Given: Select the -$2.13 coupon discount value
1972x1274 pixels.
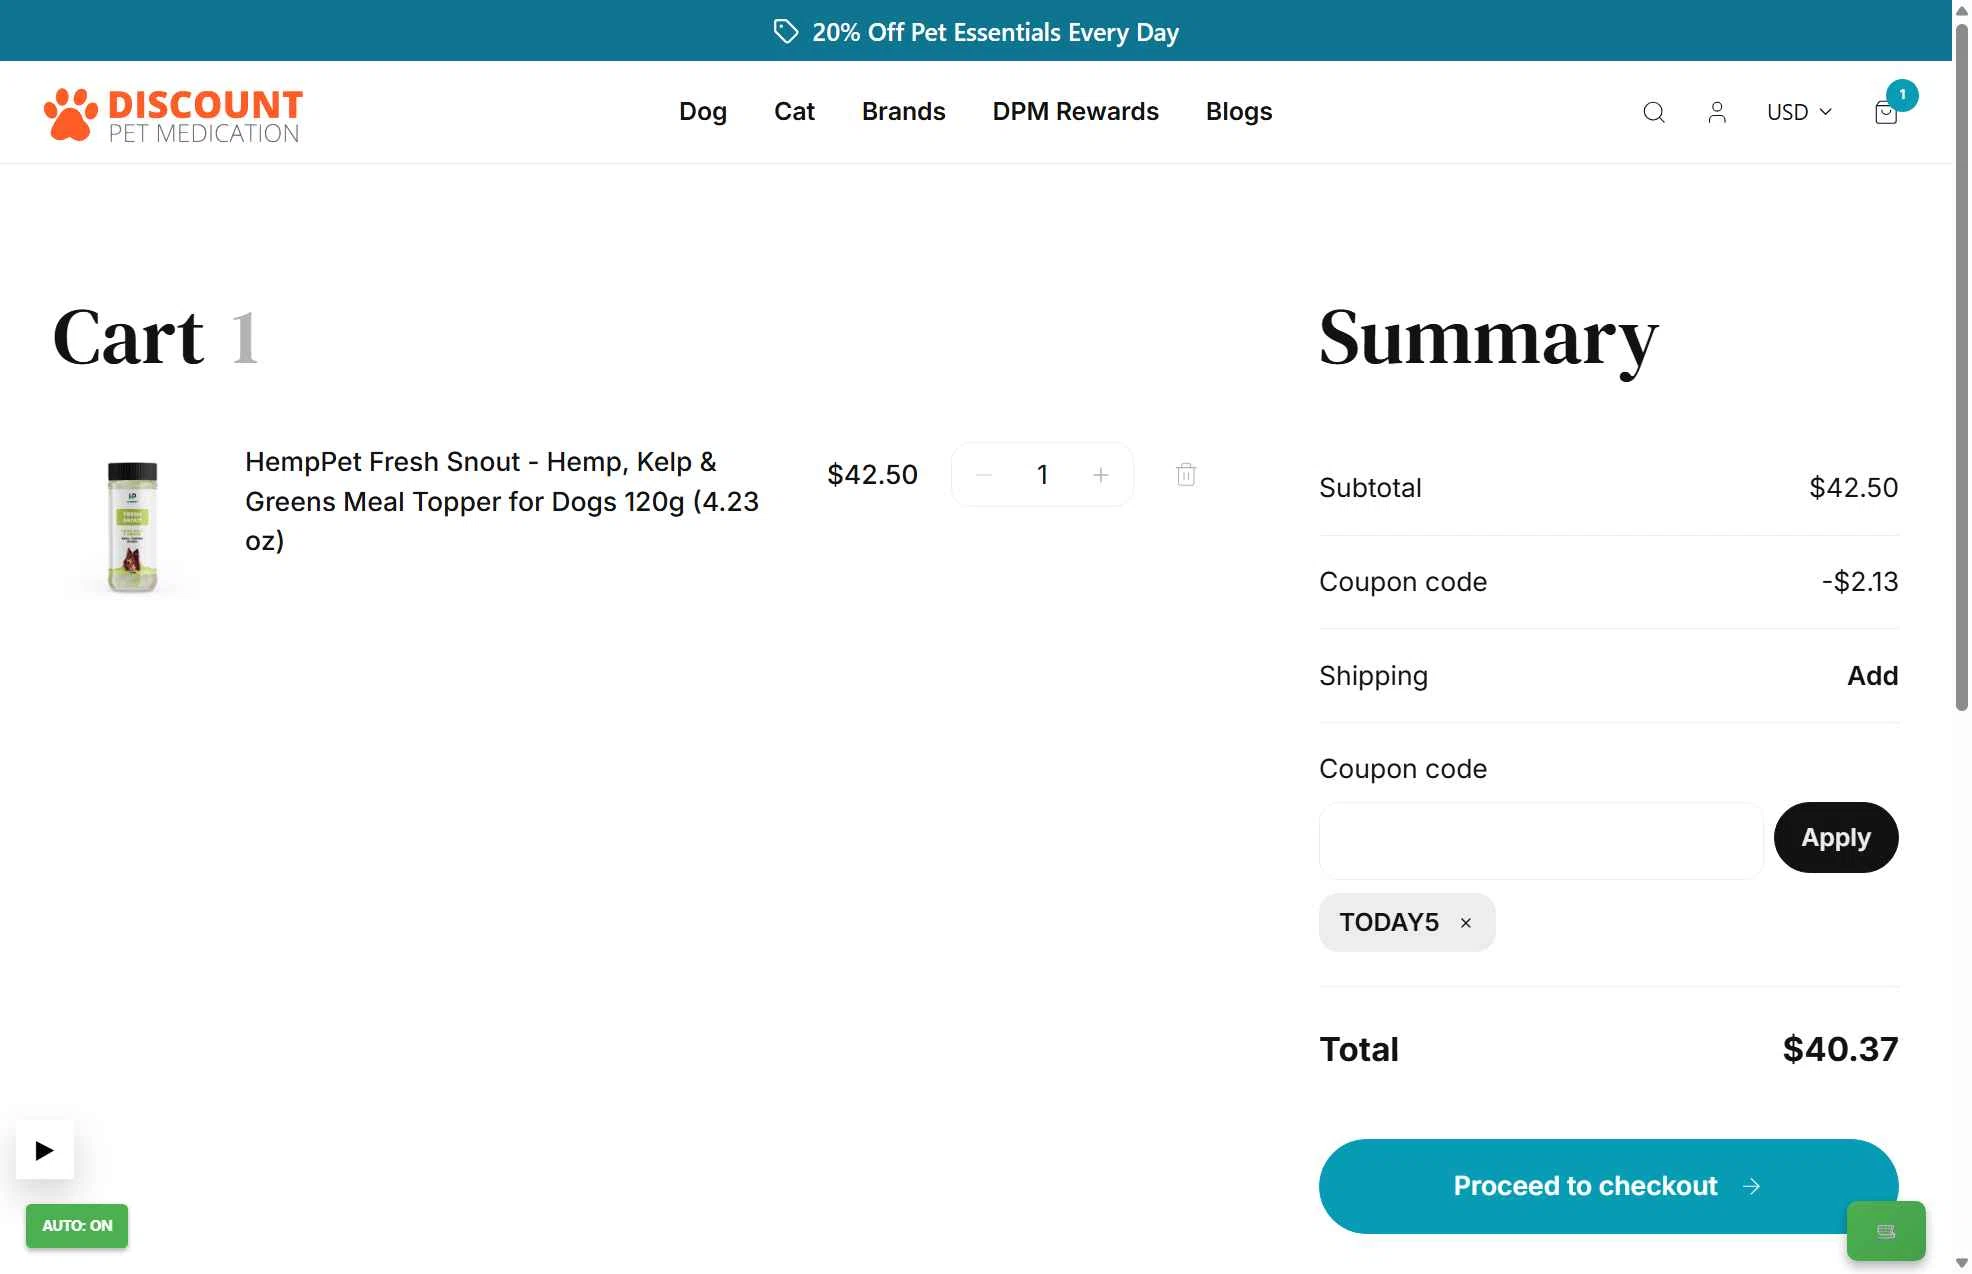Looking at the screenshot, I should click(1860, 582).
